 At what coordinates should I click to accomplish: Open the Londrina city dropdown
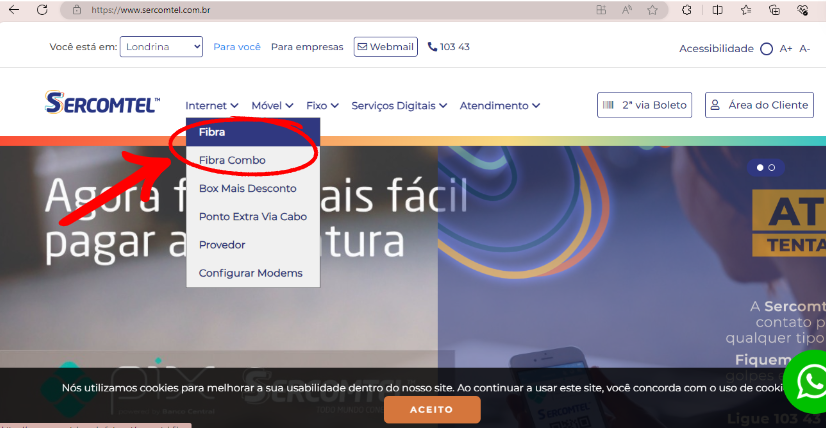[x=161, y=46]
